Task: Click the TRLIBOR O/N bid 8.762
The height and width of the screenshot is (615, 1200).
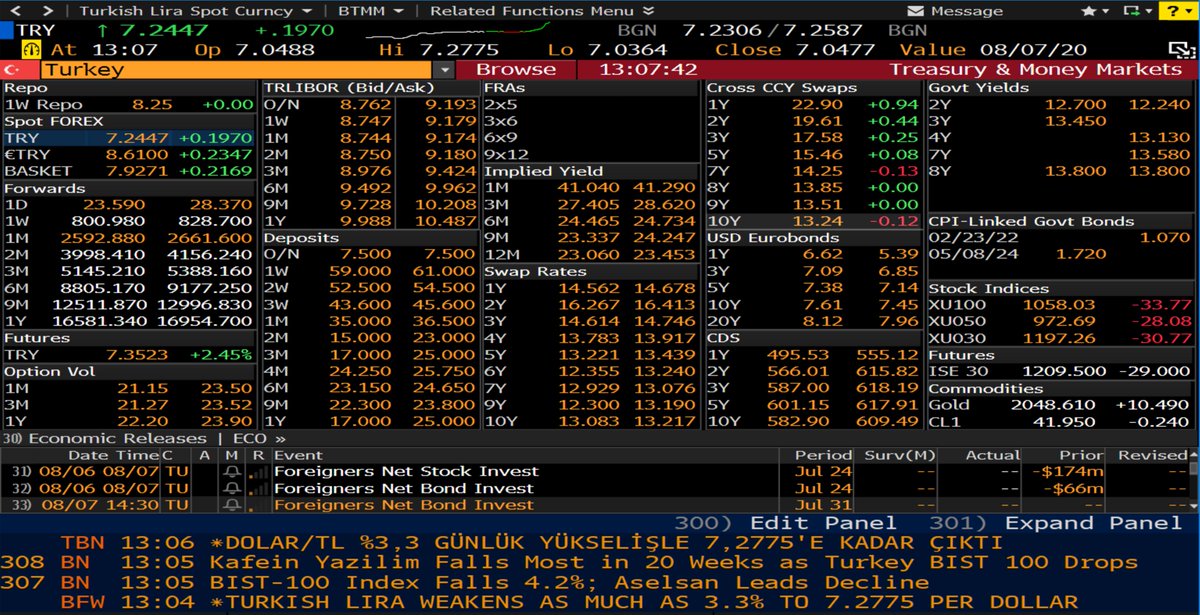Action: click(367, 104)
